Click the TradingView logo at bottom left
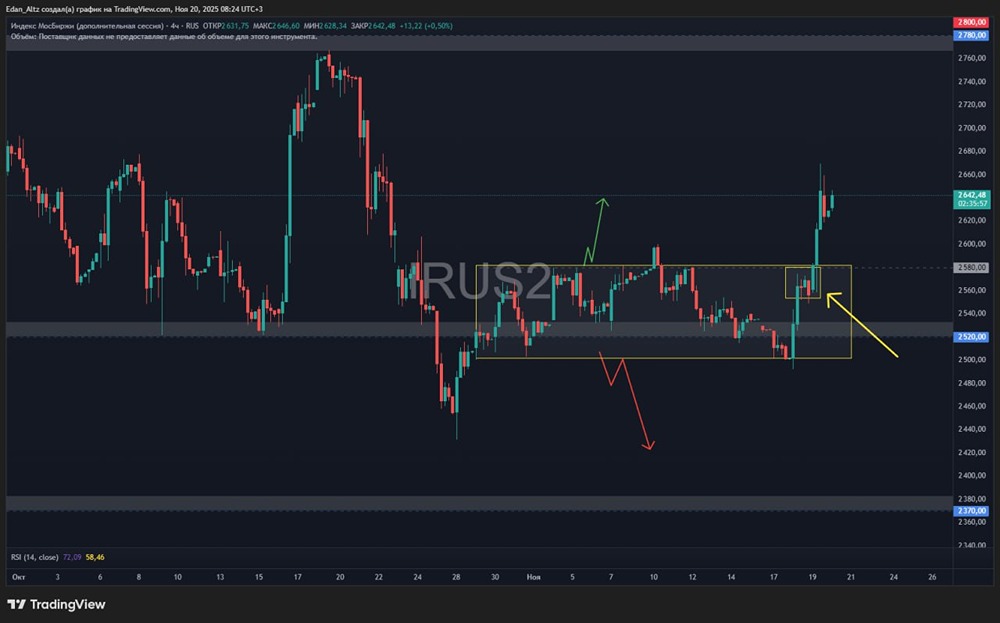This screenshot has width=1000, height=623. click(56, 605)
